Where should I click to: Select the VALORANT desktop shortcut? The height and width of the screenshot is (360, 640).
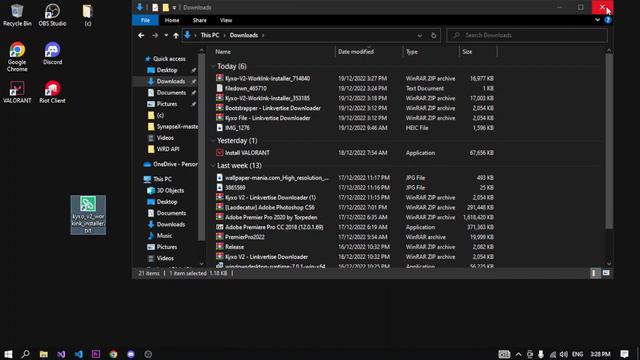(17, 92)
